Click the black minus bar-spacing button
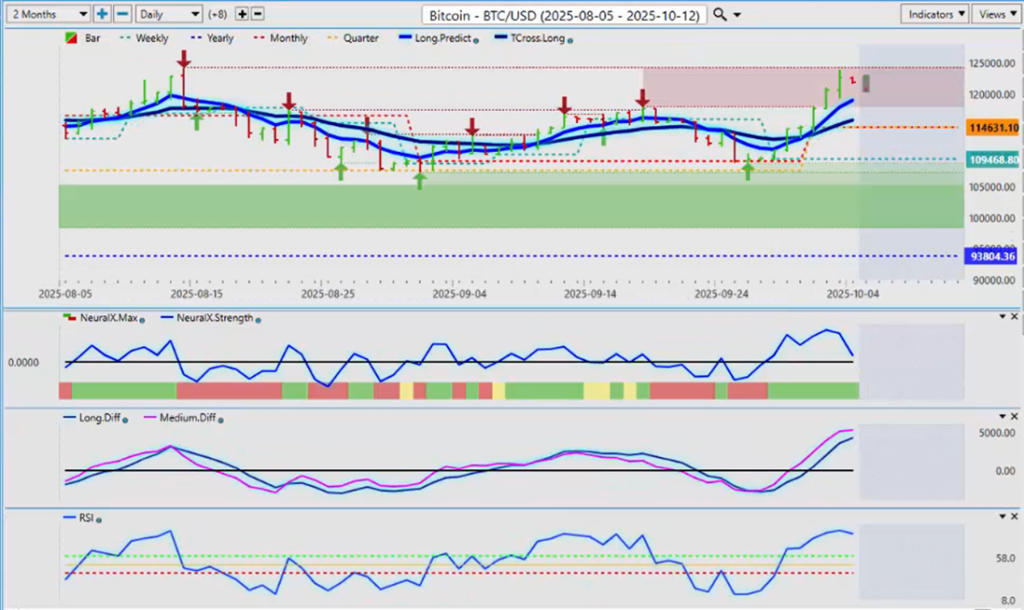 pyautogui.click(x=258, y=14)
